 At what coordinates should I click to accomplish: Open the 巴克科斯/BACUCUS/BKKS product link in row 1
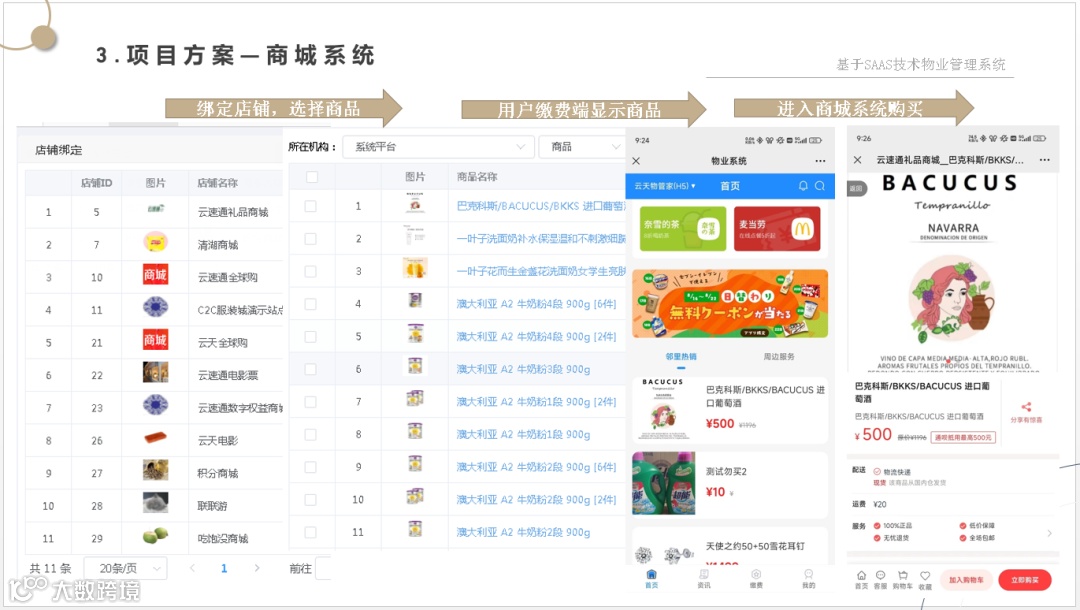(541, 206)
